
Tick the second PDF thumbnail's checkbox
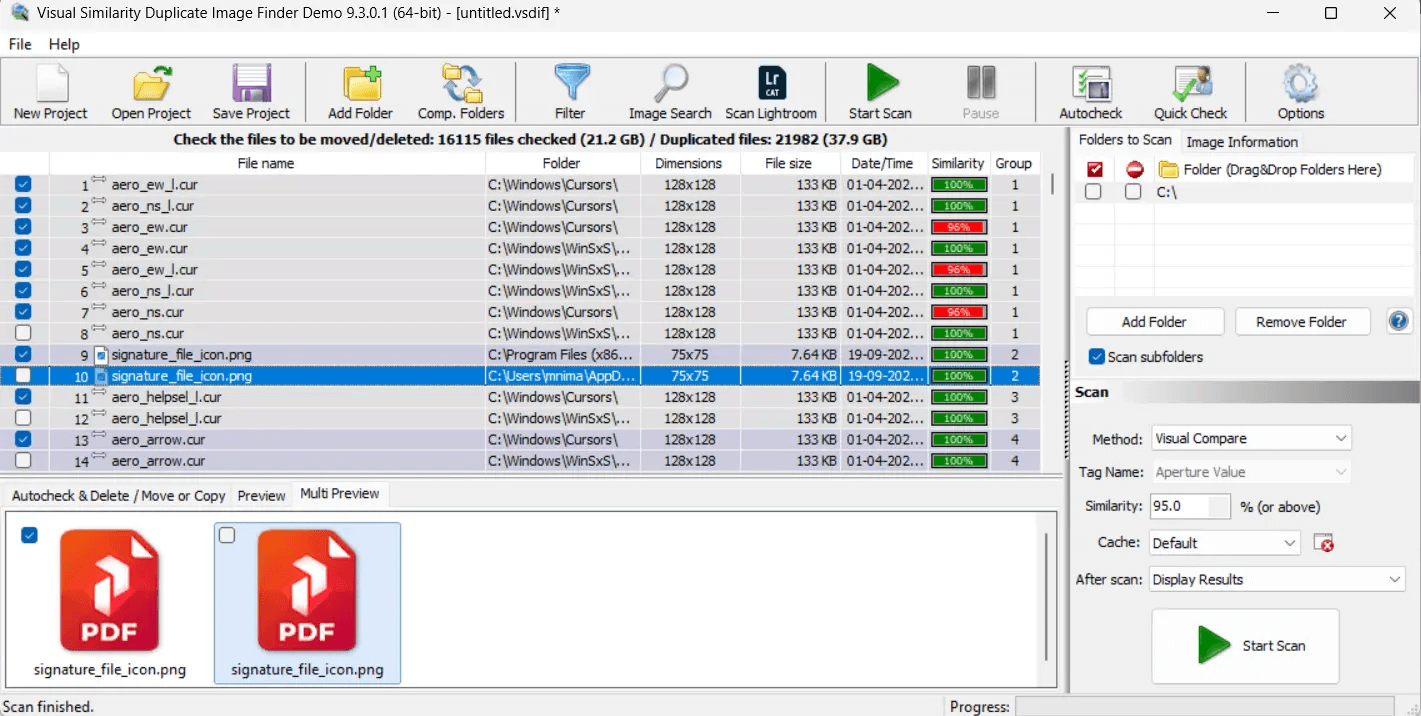[227, 536]
